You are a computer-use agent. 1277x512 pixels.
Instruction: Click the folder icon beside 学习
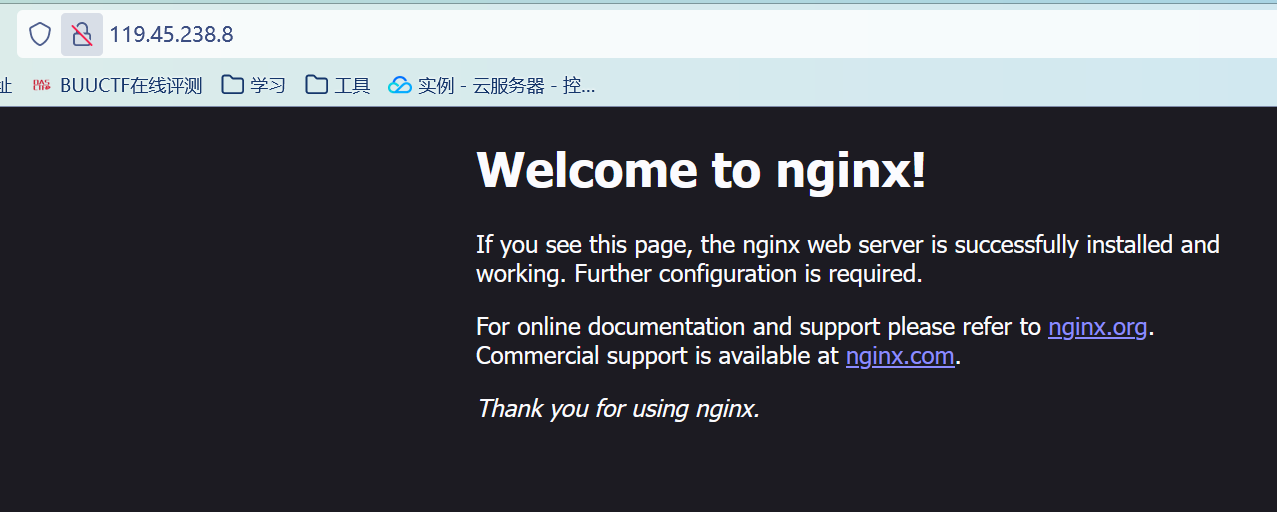point(233,85)
